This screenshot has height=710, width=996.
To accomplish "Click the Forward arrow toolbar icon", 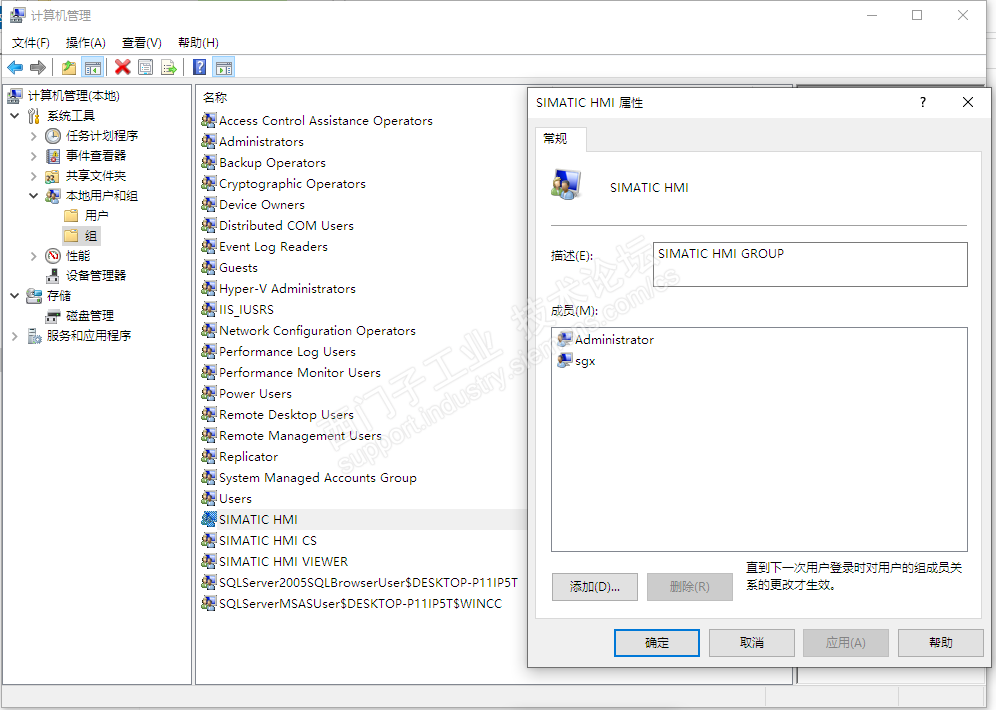I will tap(38, 67).
